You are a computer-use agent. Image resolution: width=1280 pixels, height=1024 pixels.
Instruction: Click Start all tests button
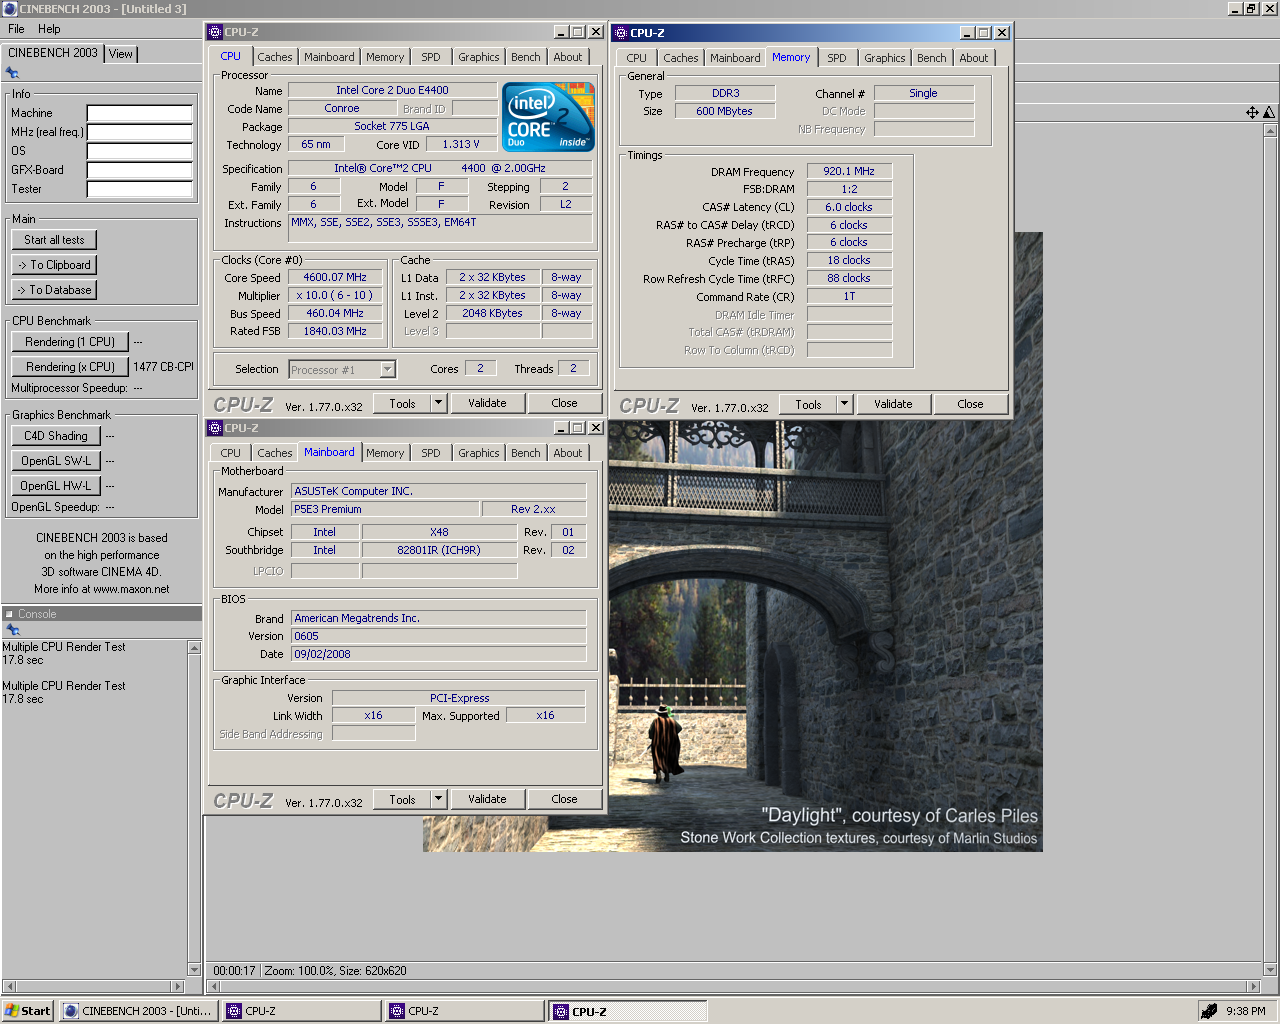pyautogui.click(x=54, y=240)
